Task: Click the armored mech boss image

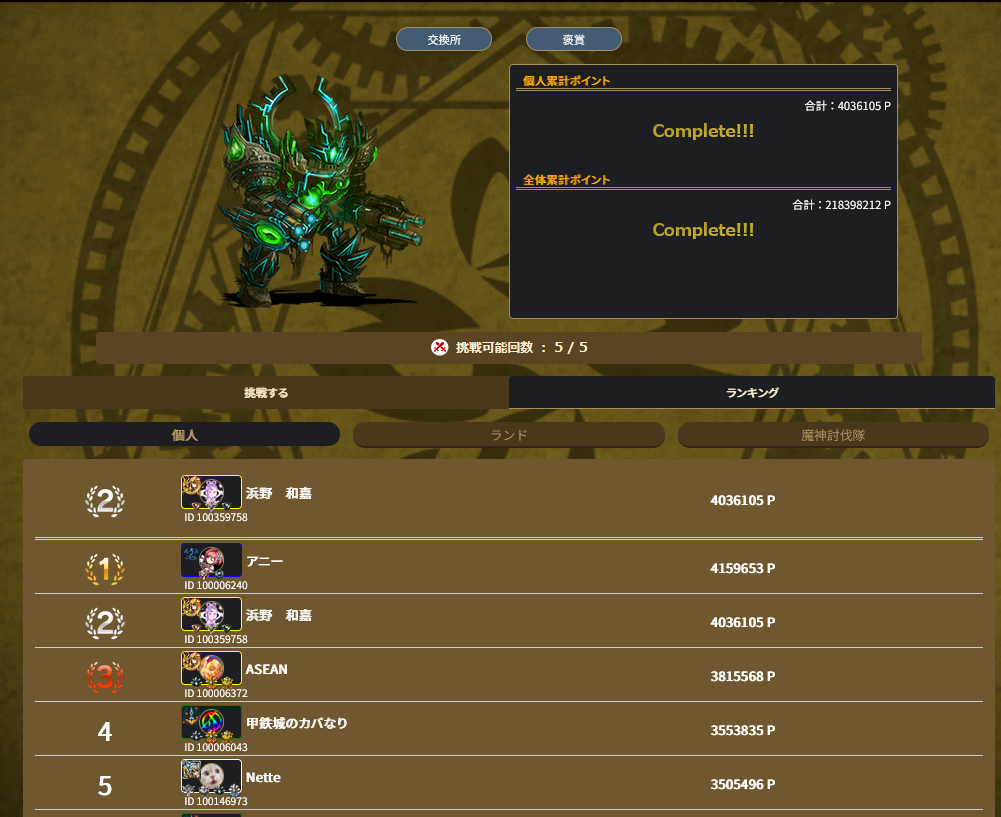Action: tap(319, 191)
